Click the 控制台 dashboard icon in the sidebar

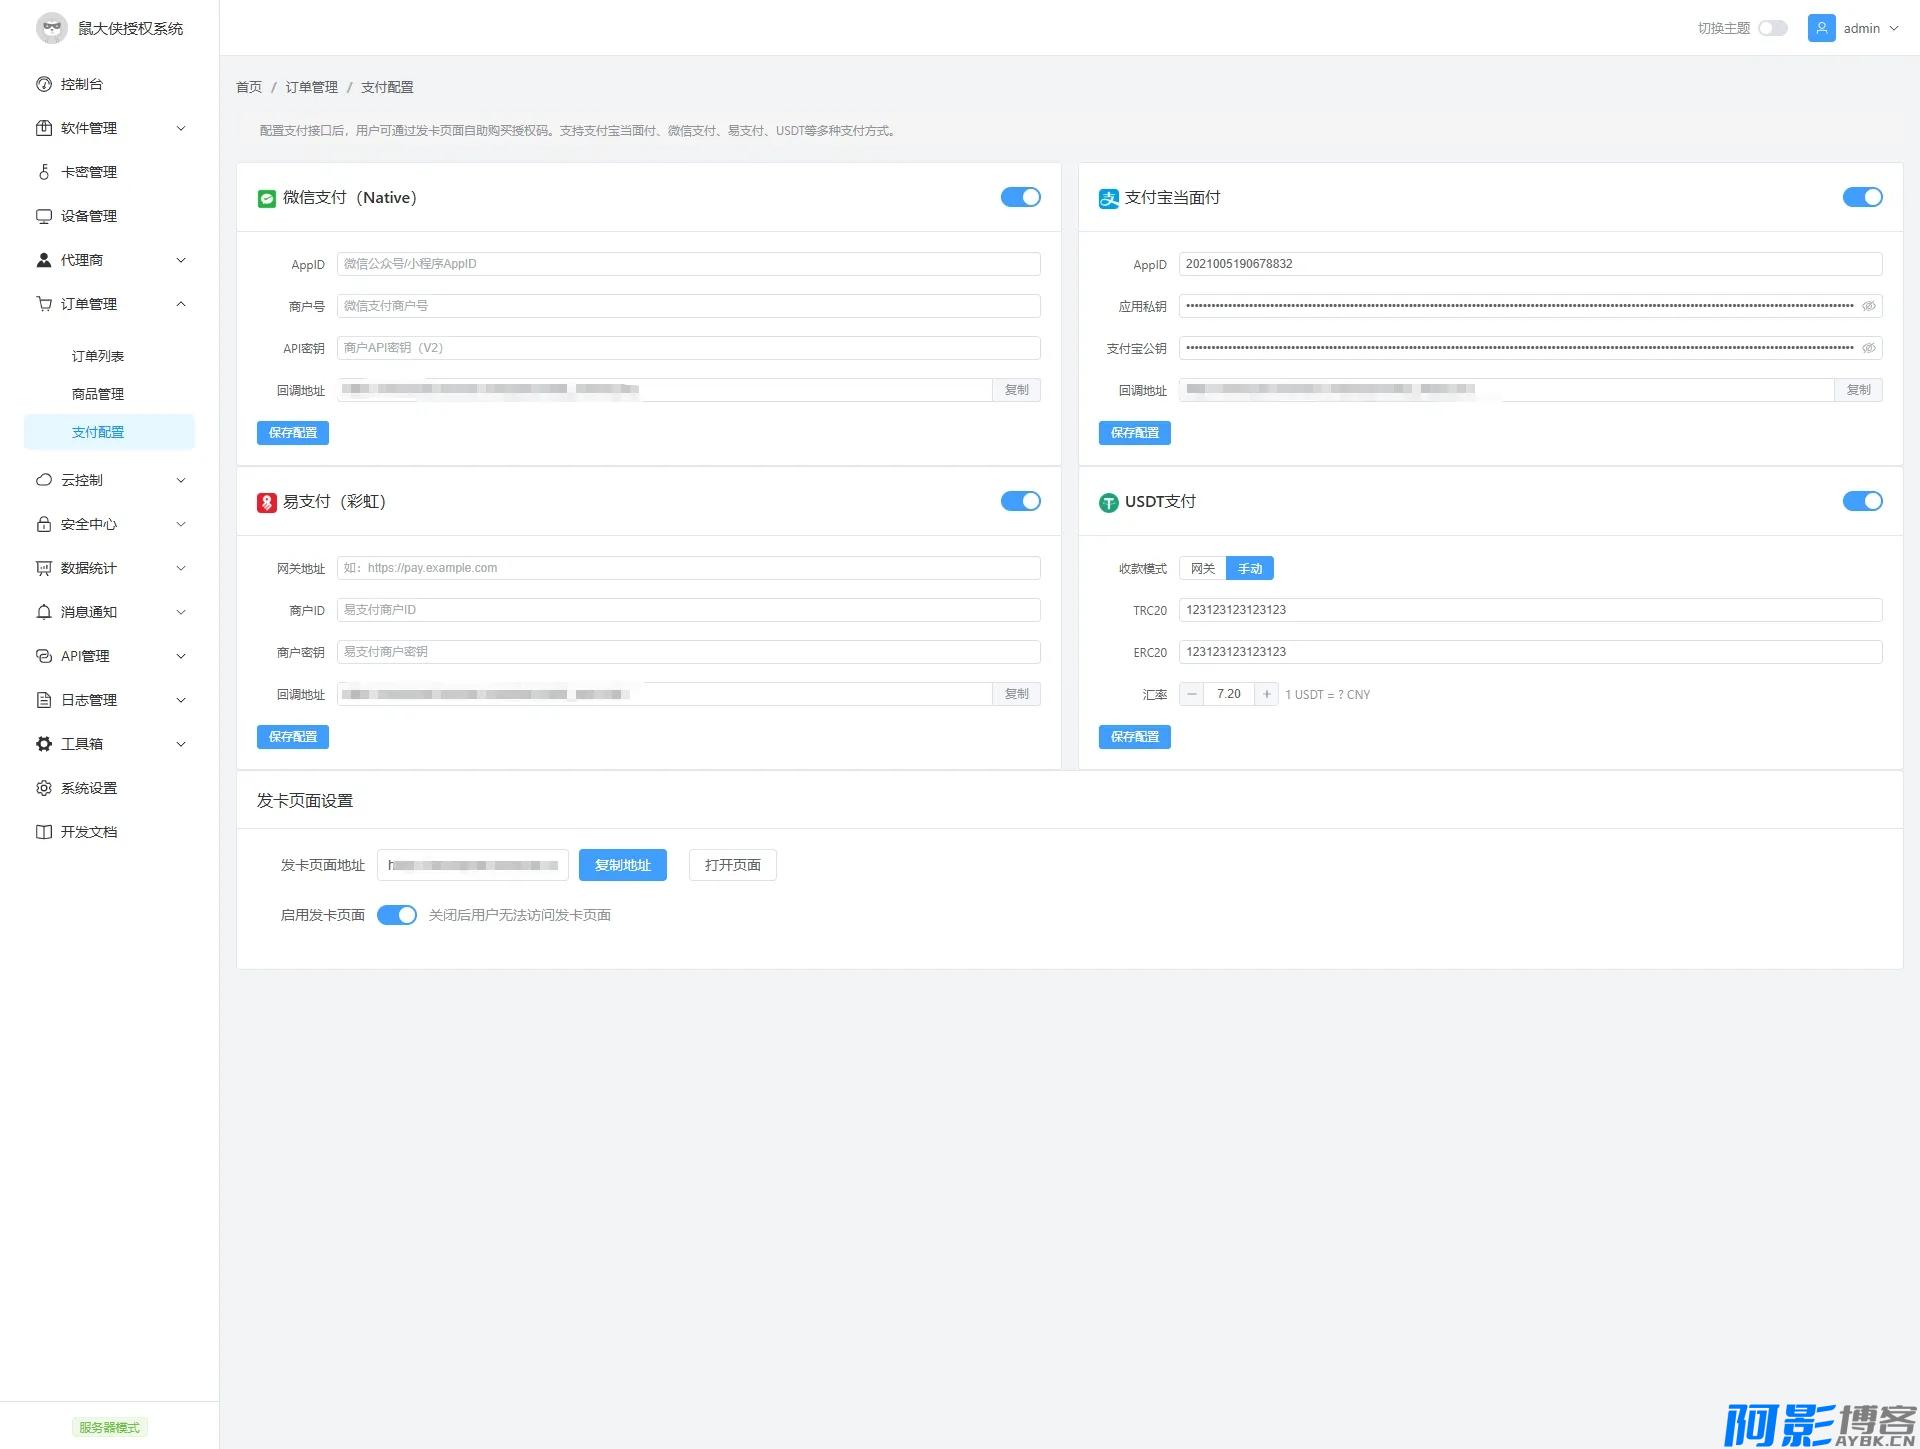pyautogui.click(x=44, y=84)
